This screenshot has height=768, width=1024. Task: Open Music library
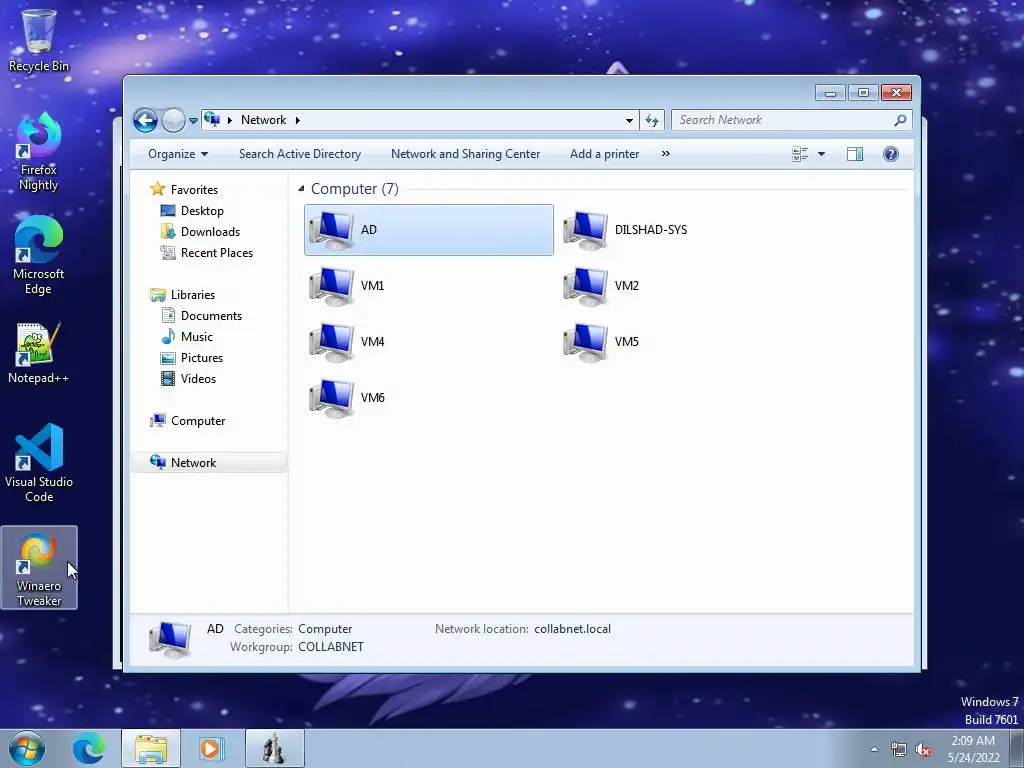pos(197,336)
